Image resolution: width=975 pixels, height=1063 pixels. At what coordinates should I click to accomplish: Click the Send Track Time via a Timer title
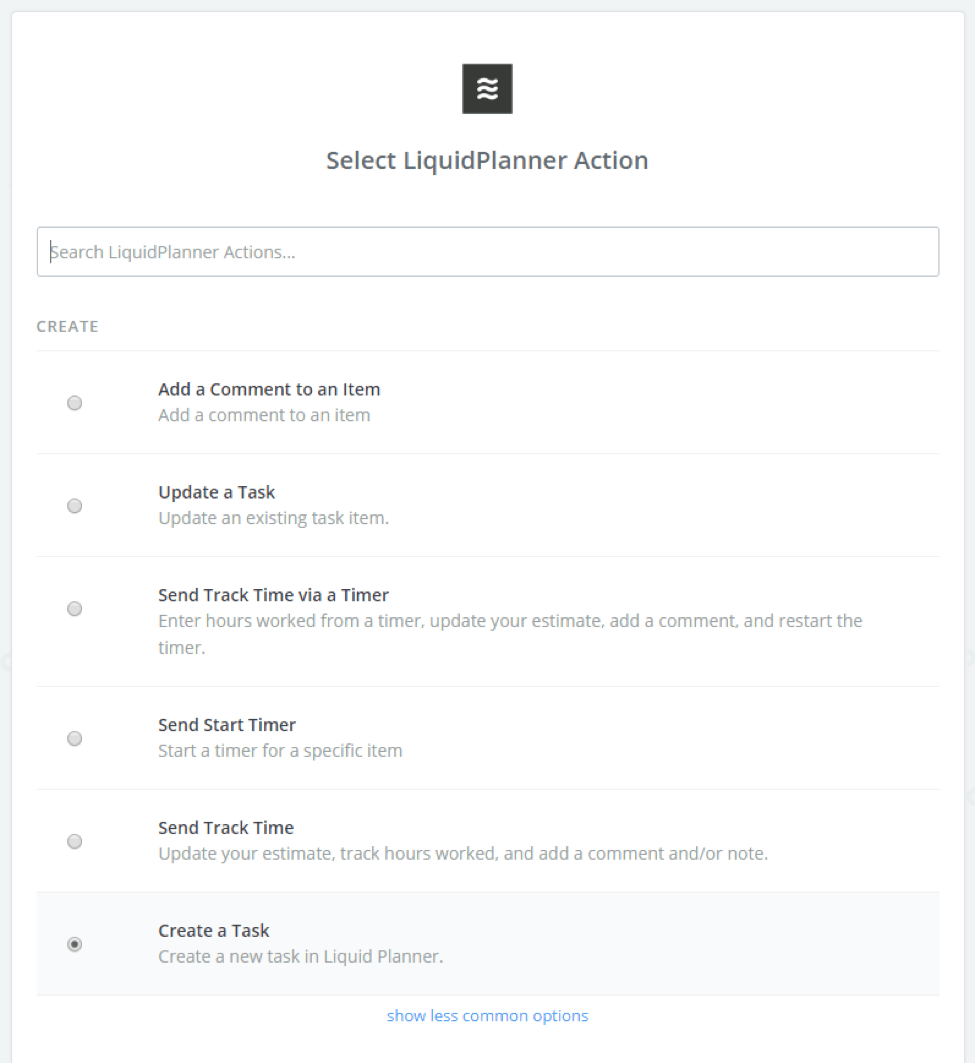point(273,595)
